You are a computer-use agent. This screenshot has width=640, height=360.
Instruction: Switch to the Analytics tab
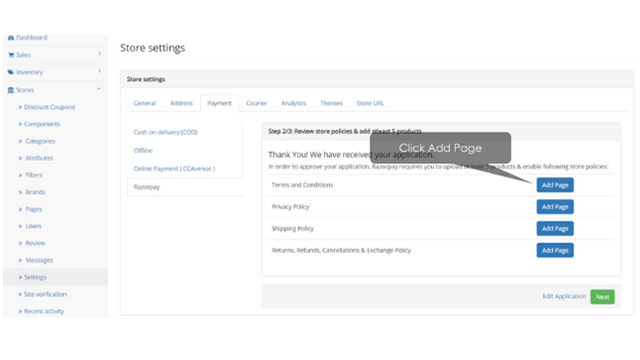click(x=293, y=103)
